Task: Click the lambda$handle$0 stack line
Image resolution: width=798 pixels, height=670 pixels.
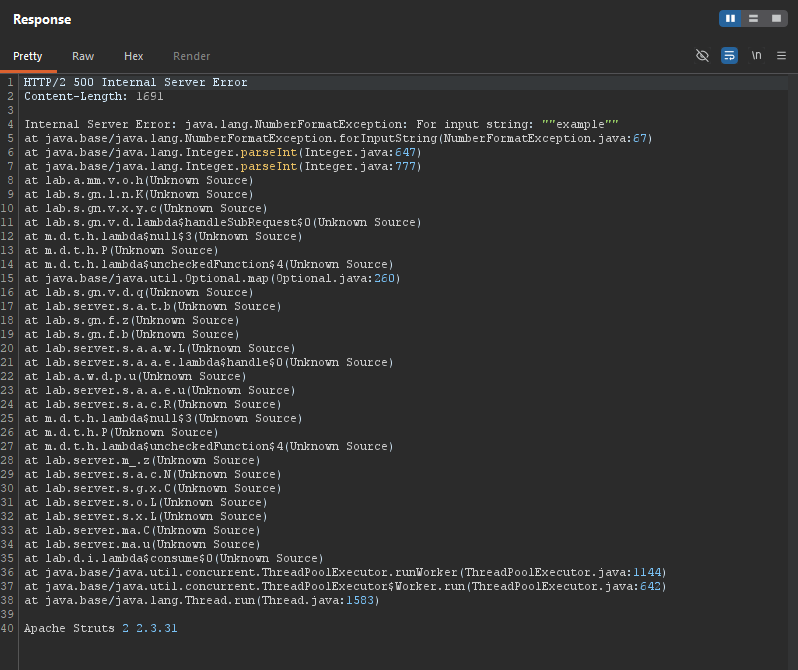Action: coord(209,362)
